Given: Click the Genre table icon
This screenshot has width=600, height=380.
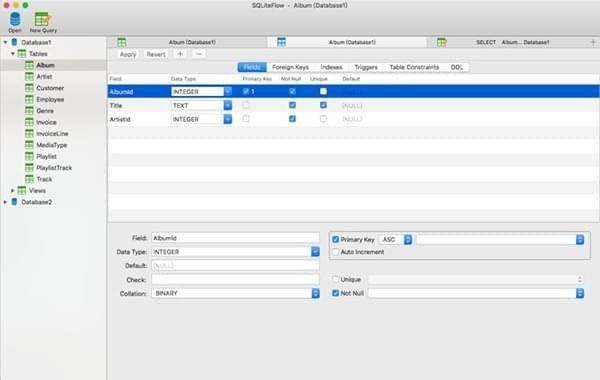Looking at the screenshot, I should pos(29,111).
